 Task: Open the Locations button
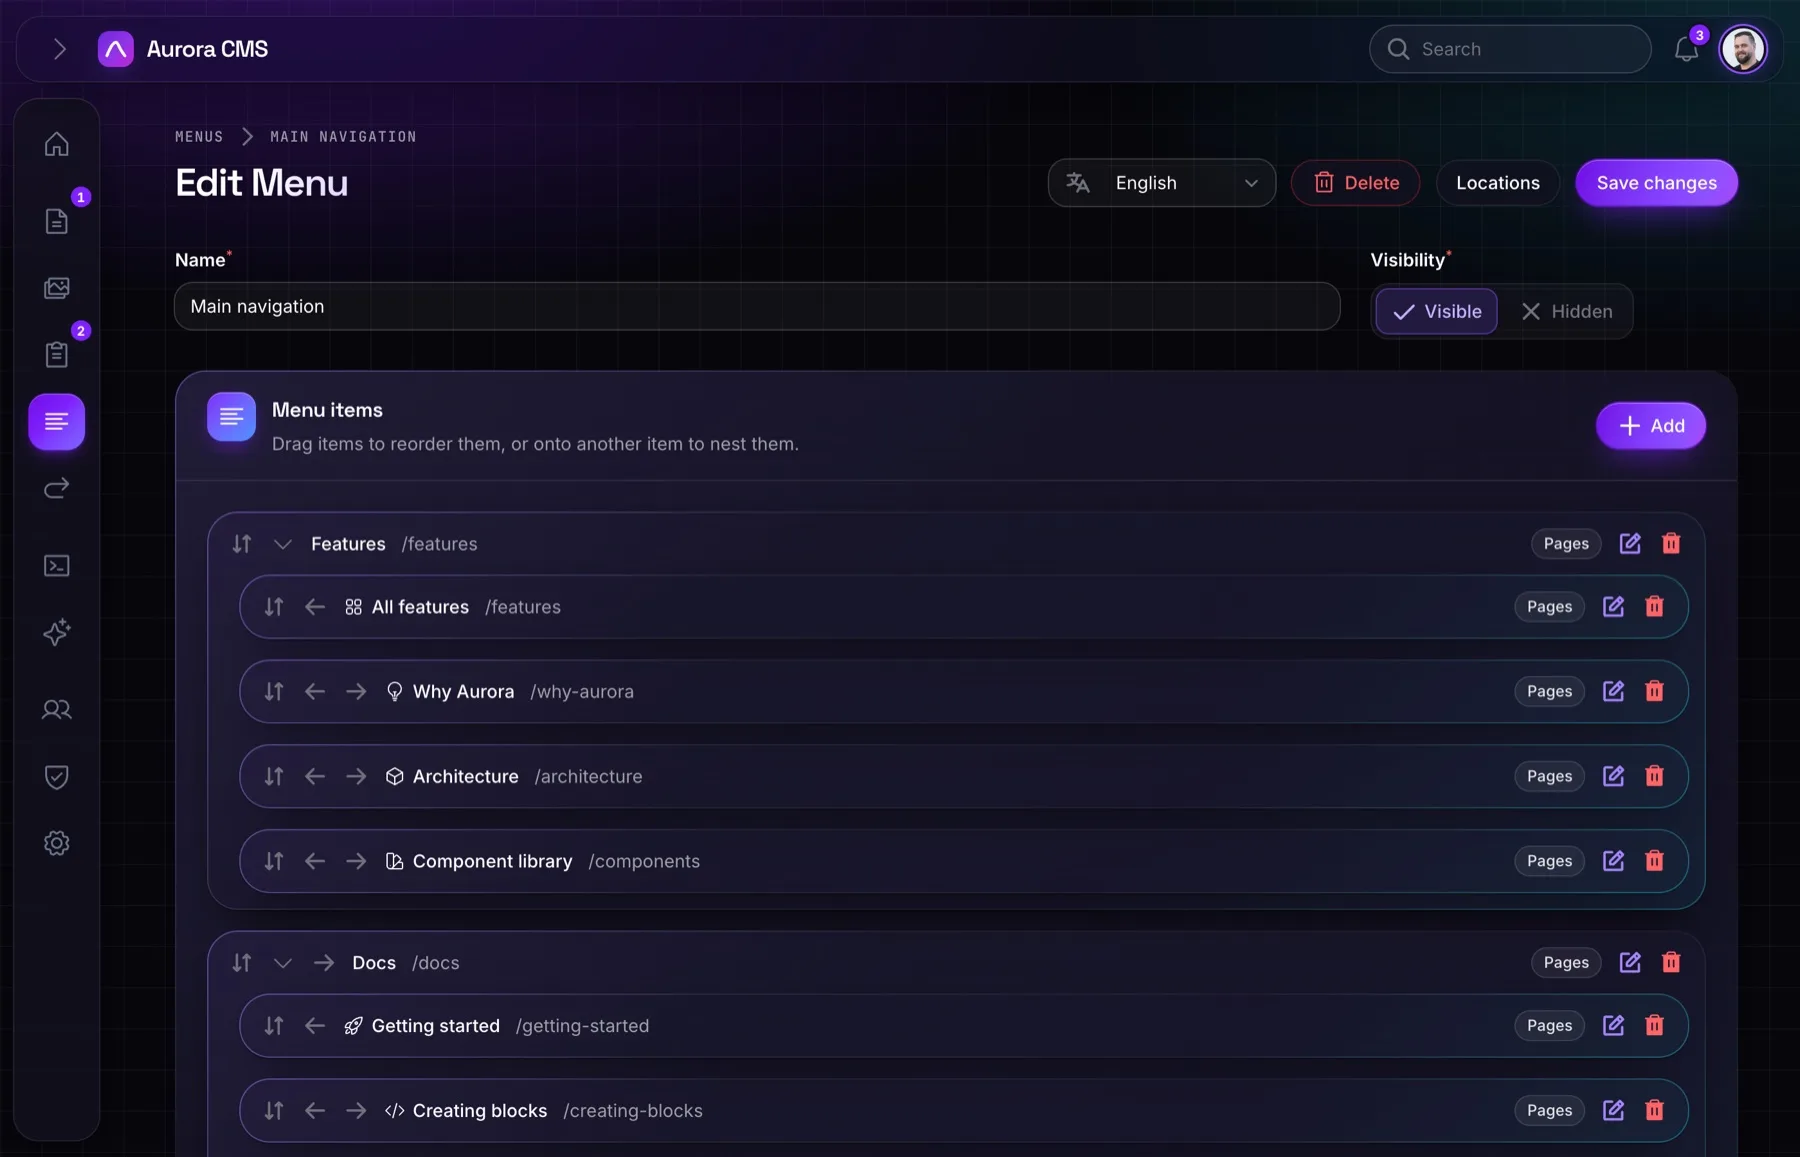point(1497,183)
